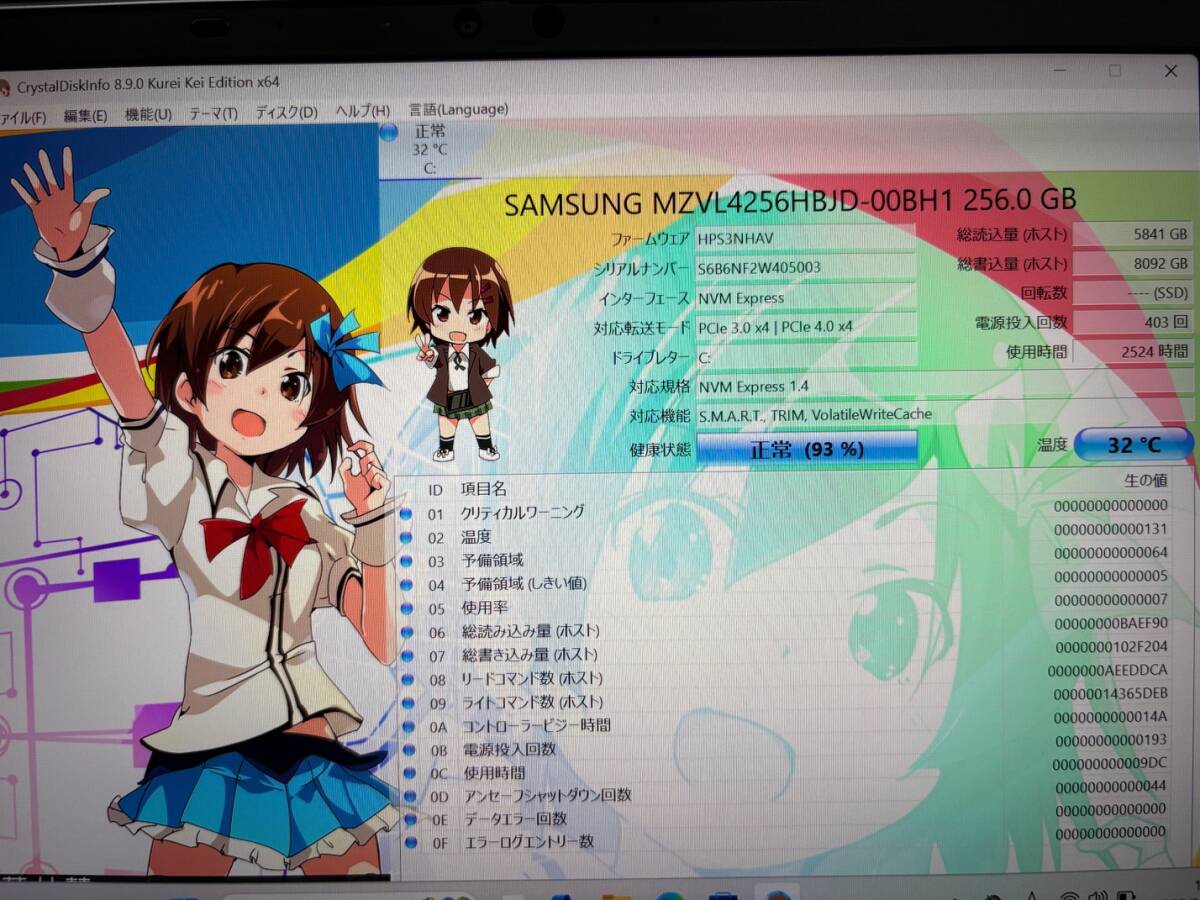Close the CrystalDiskInfo window

click(x=1171, y=71)
